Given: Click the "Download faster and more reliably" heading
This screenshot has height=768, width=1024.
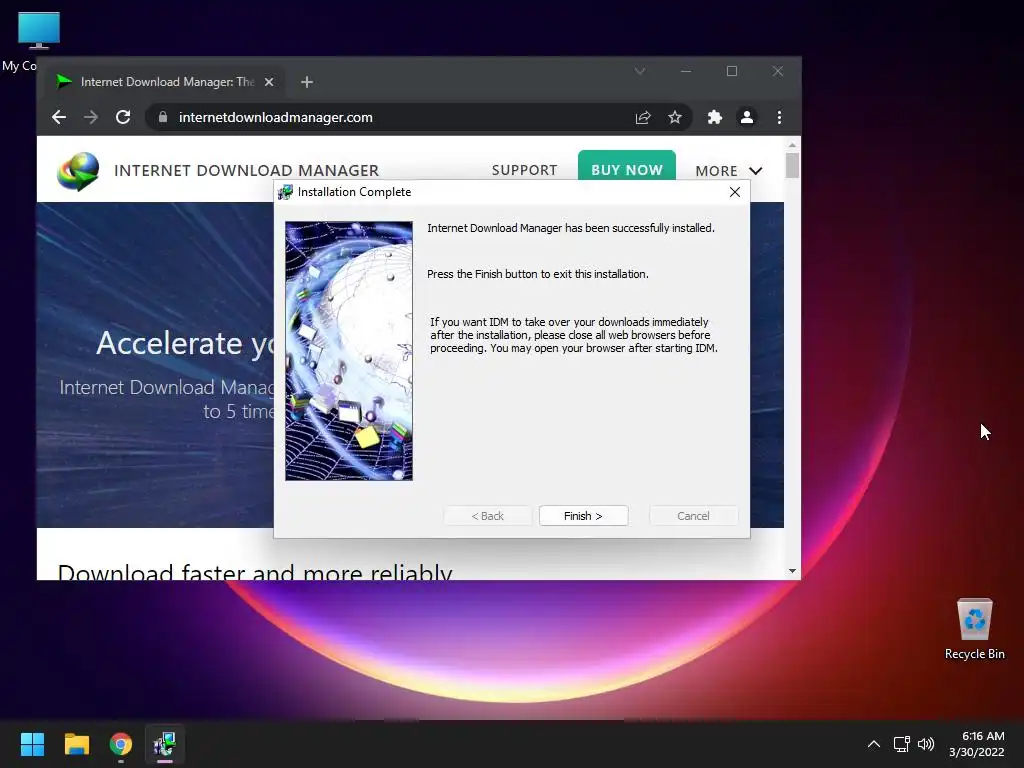Looking at the screenshot, I should [x=255, y=571].
